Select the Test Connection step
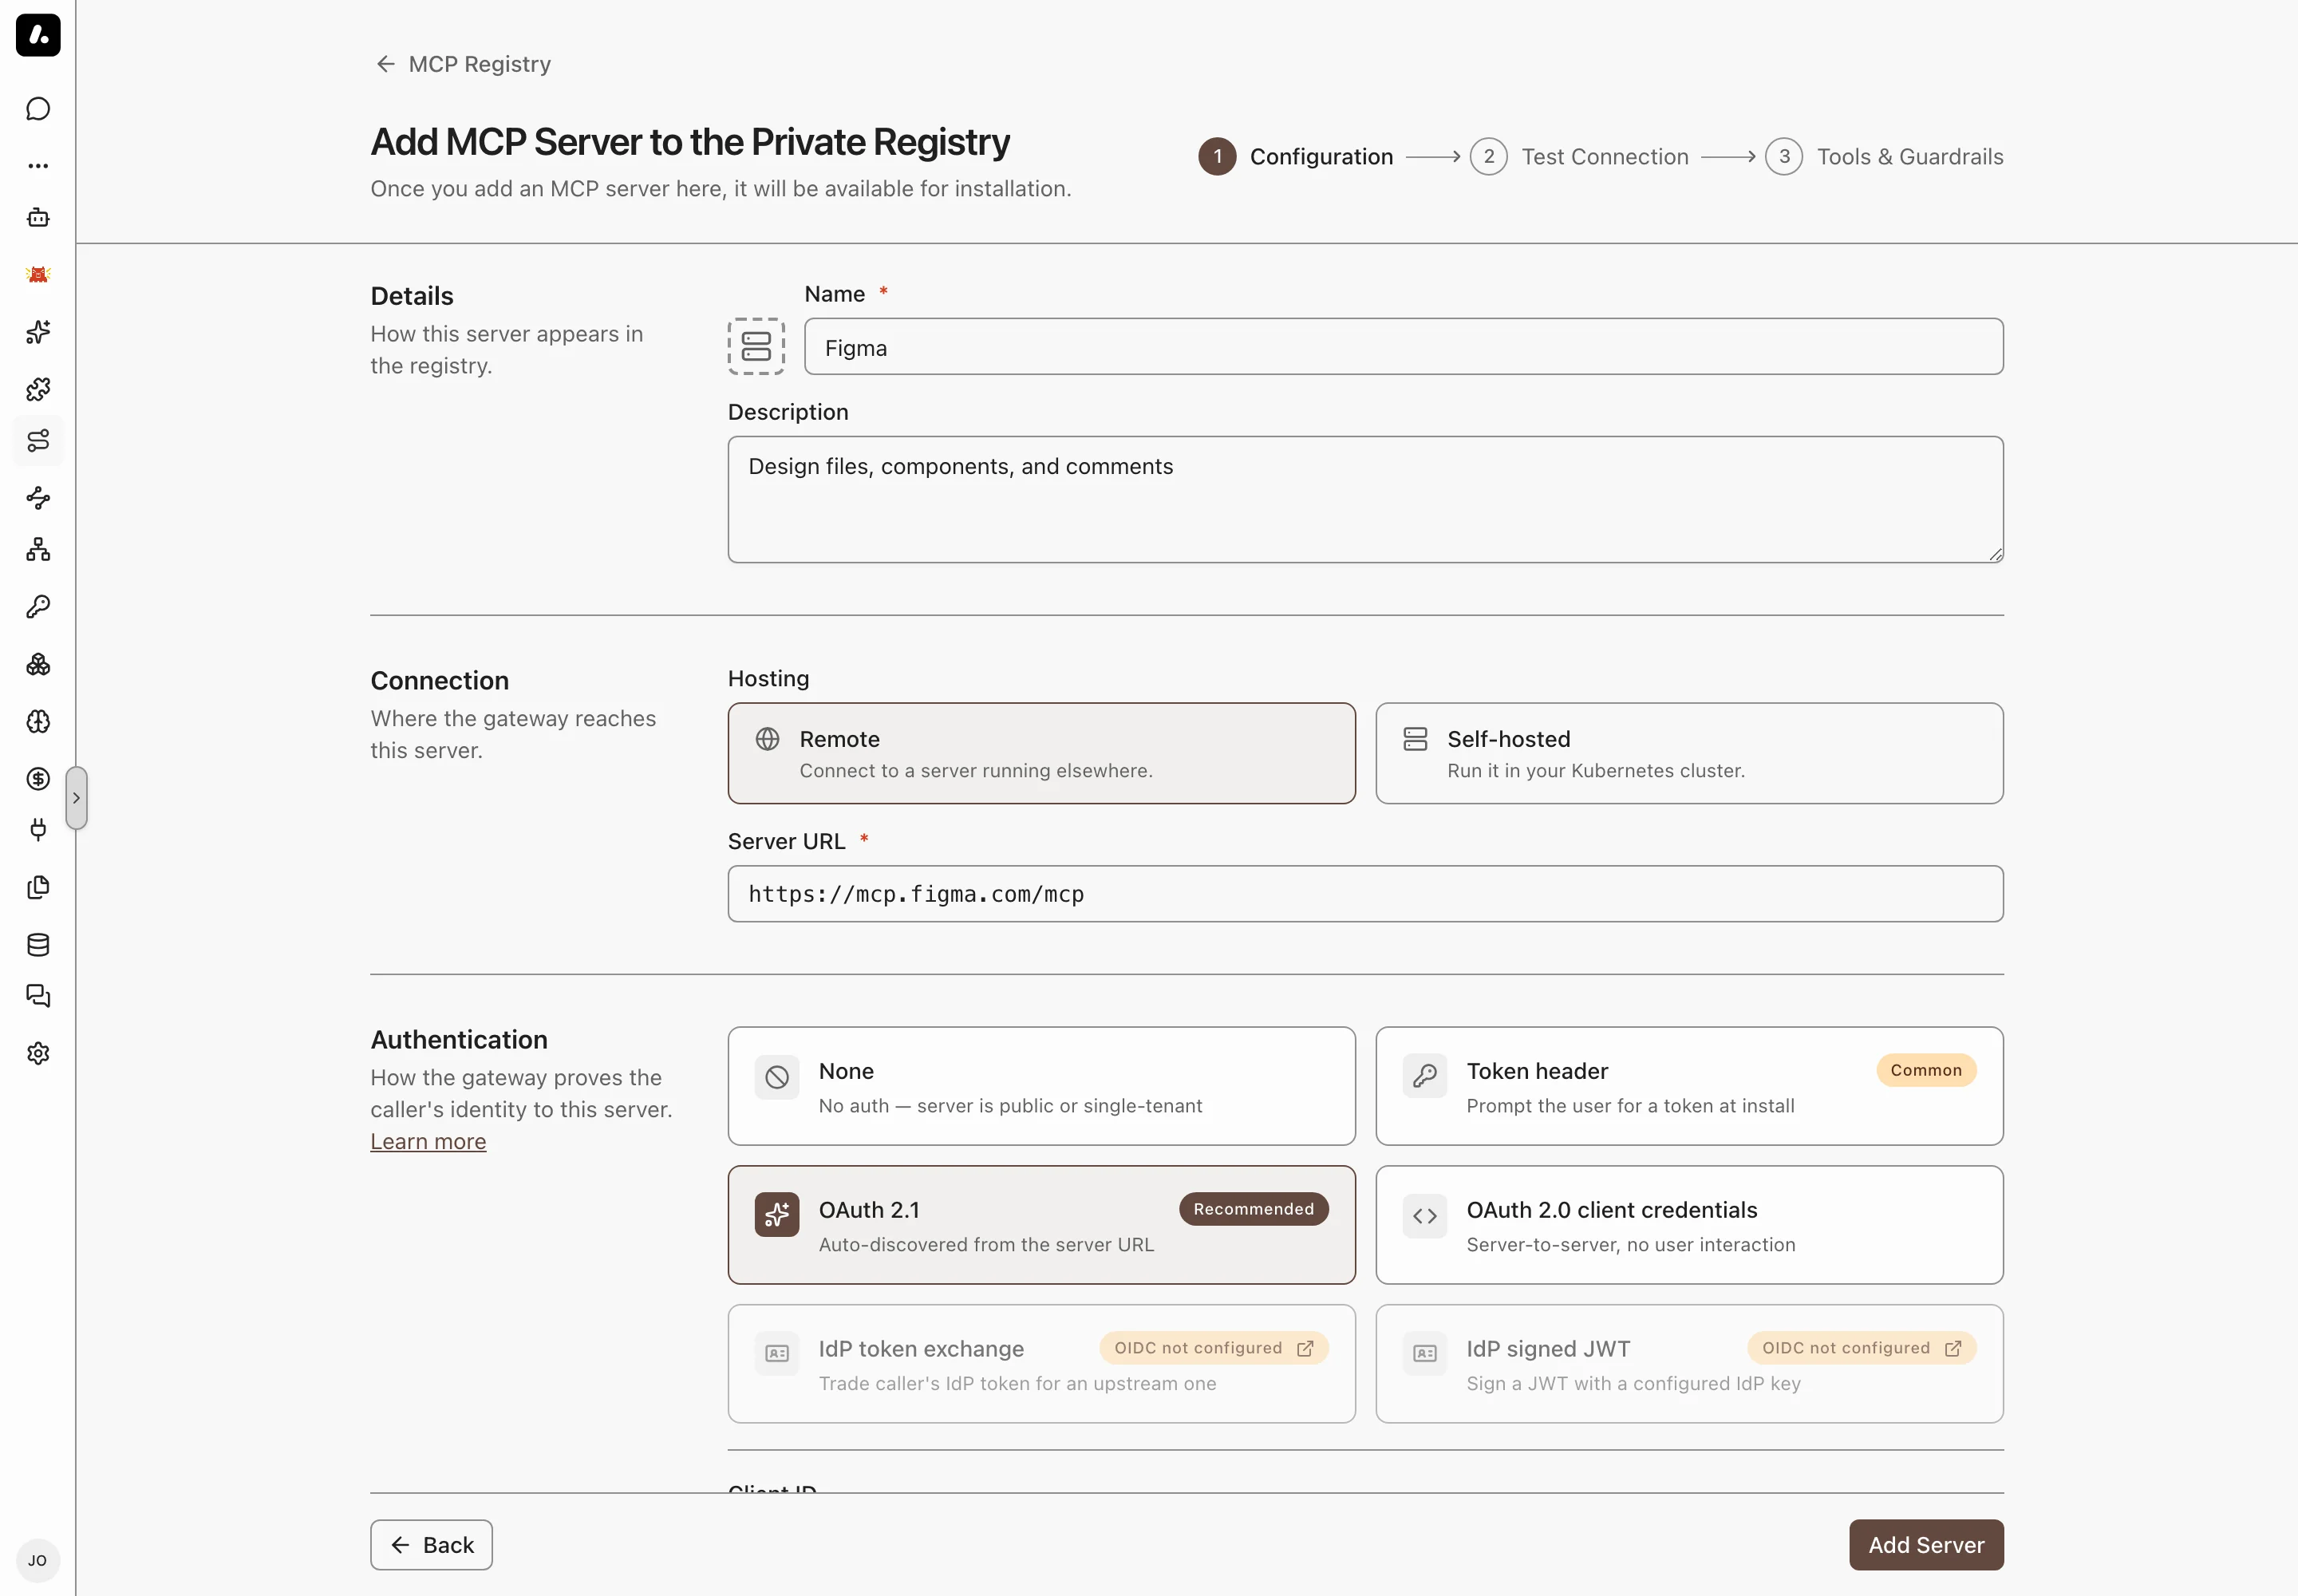This screenshot has height=1596, width=2298. (x=1579, y=157)
